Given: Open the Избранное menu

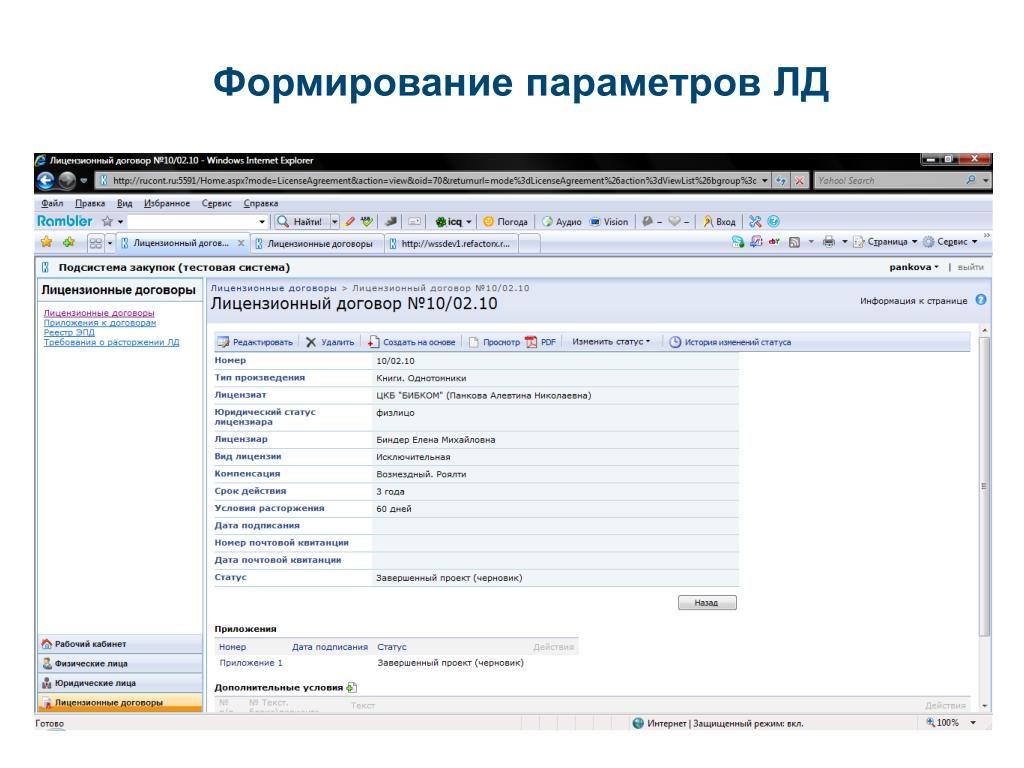Looking at the screenshot, I should (167, 203).
